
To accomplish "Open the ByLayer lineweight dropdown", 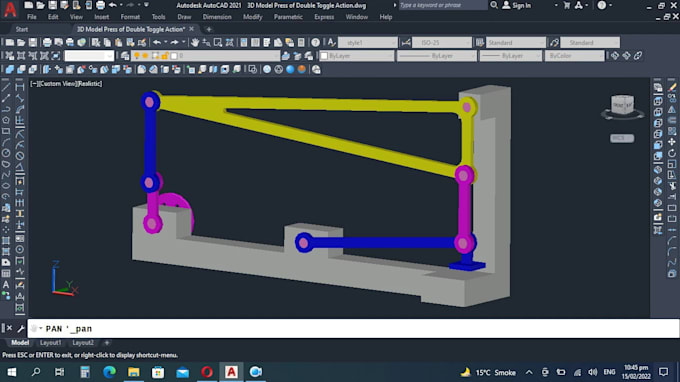I will 511,56.
